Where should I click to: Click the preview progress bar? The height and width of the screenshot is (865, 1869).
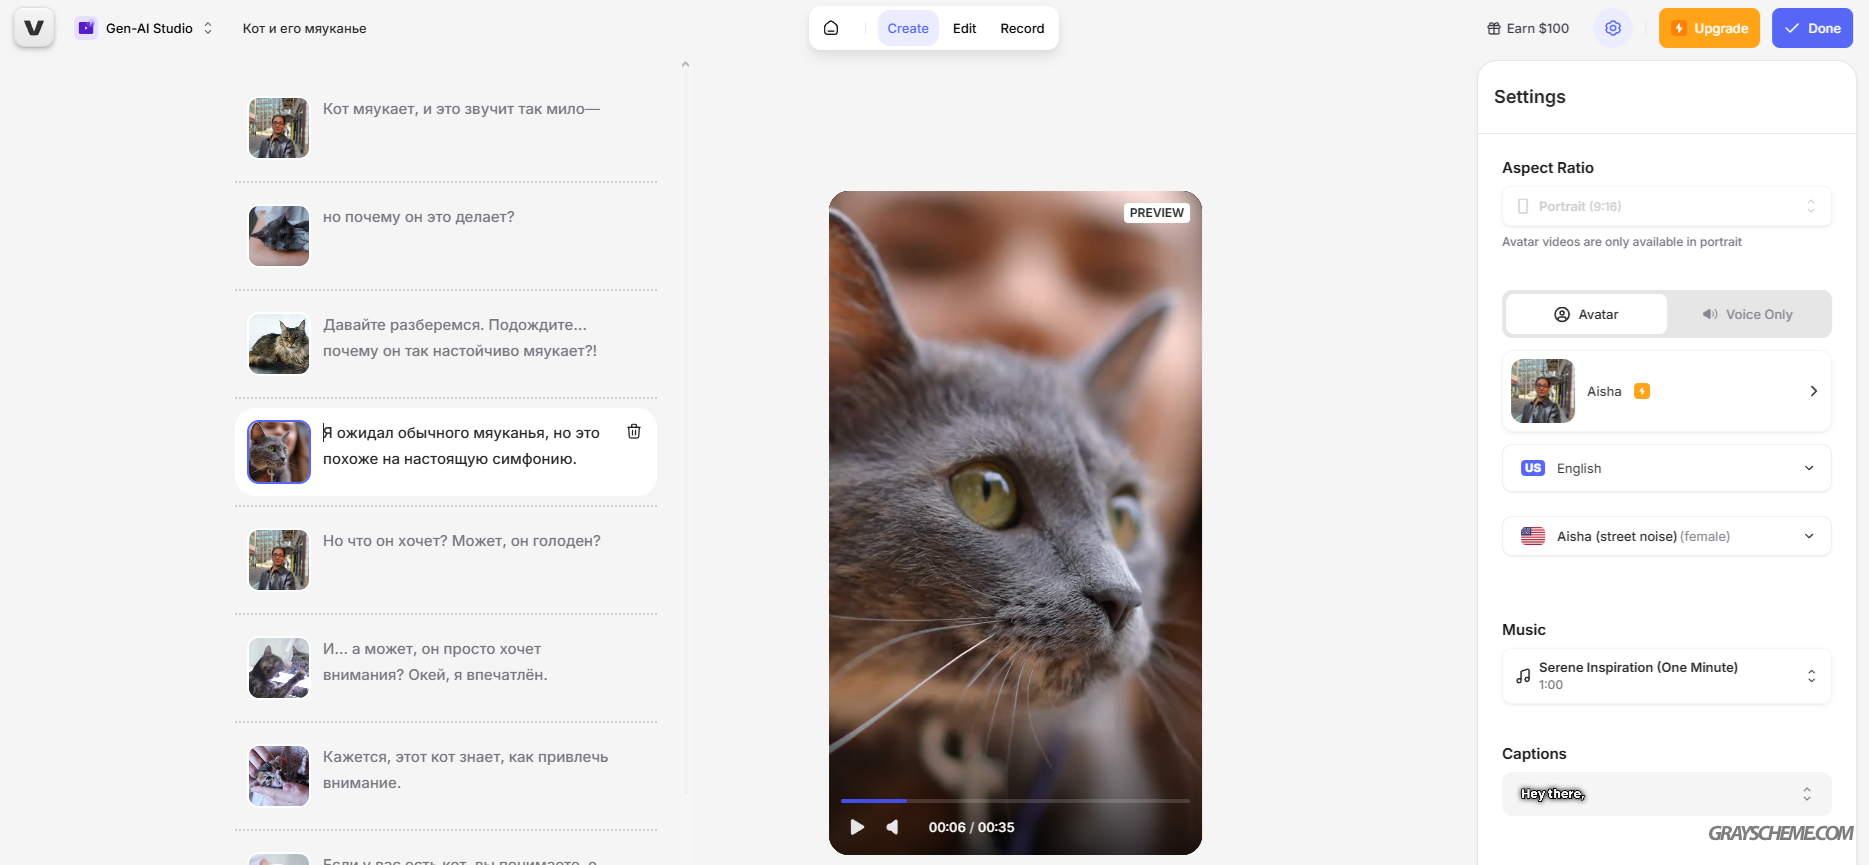click(1015, 801)
